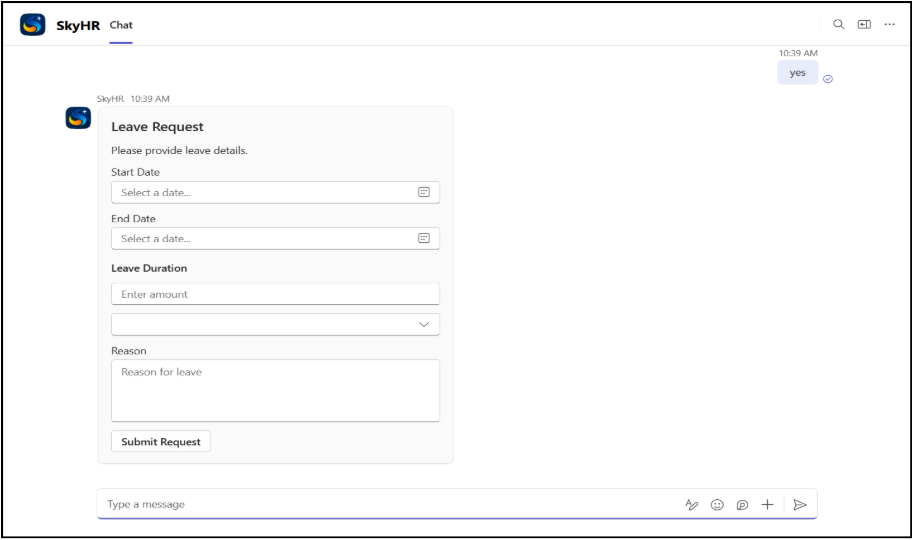Click the Enter amount duration field
This screenshot has width=912, height=540.
[275, 294]
